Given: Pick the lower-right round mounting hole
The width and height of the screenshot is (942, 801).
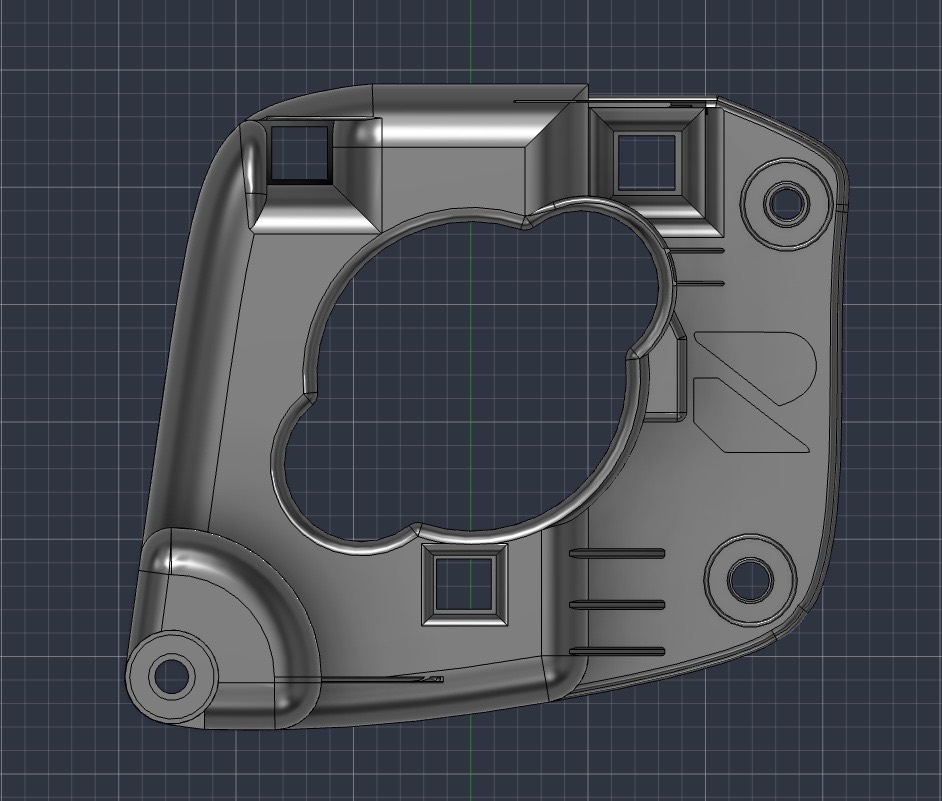Looking at the screenshot, I should pyautogui.click(x=749, y=579).
